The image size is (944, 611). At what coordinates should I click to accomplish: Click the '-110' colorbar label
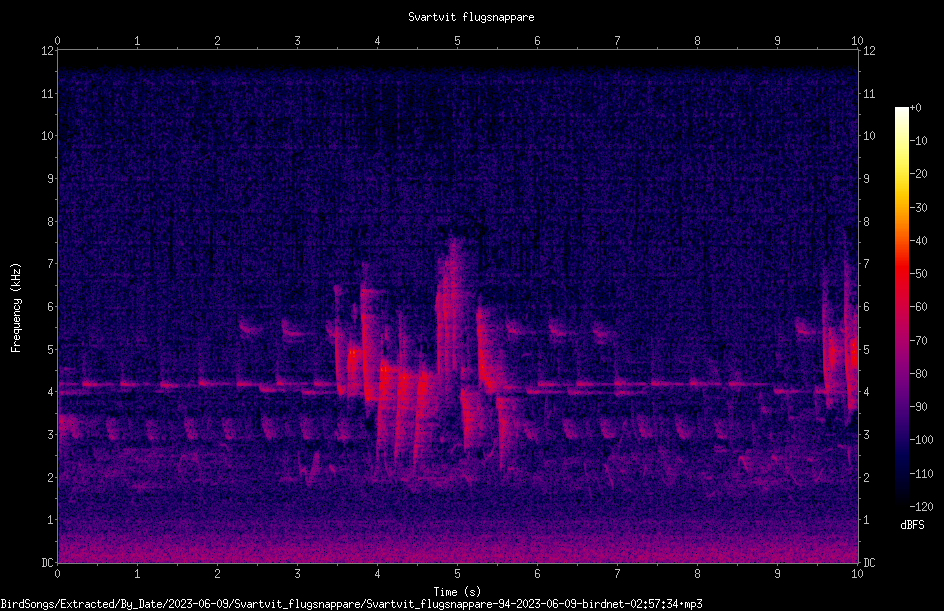[921, 474]
